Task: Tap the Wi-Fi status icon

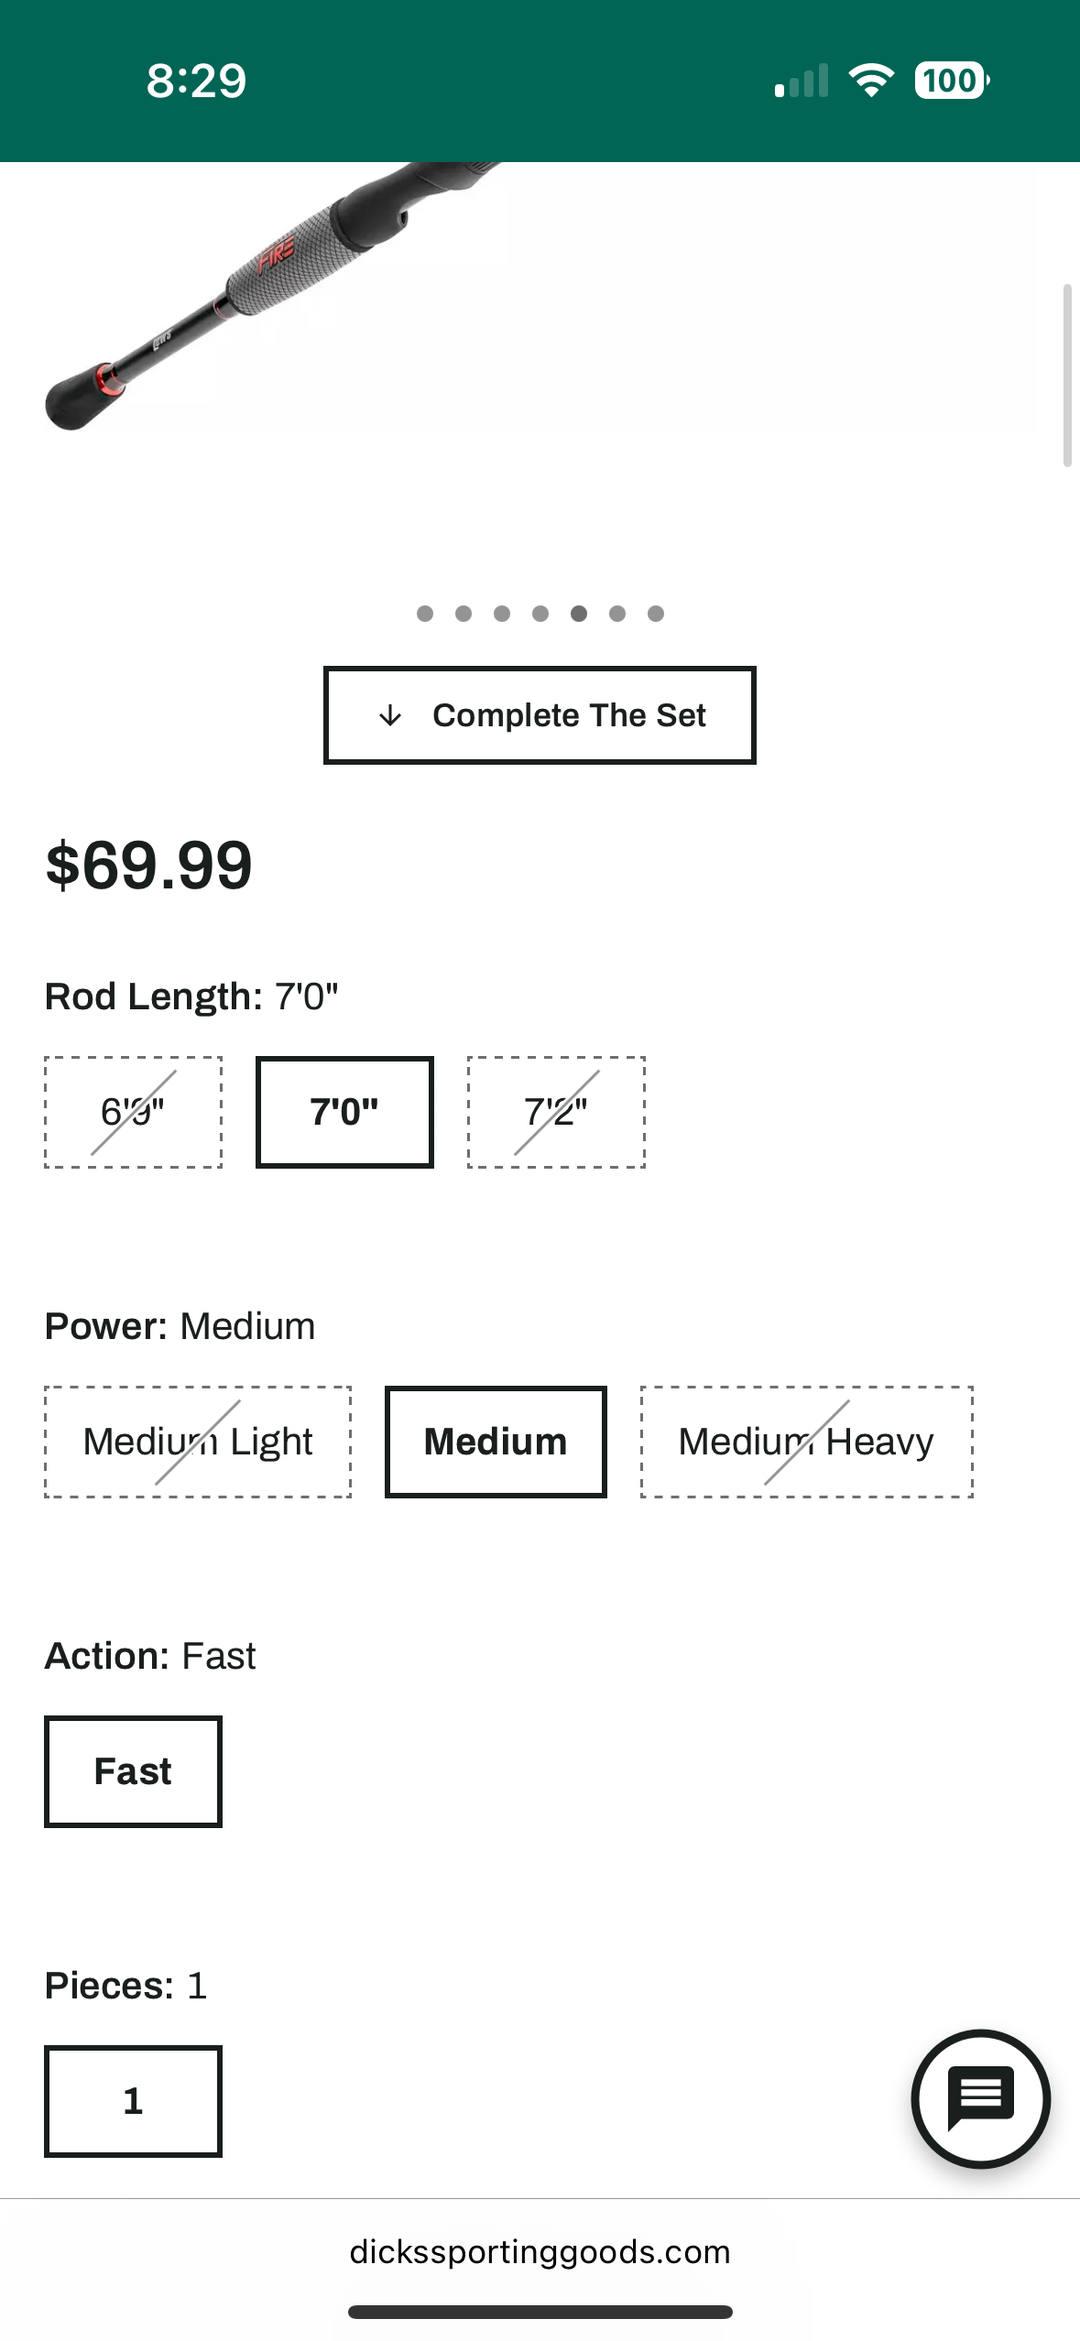Action: point(871,80)
